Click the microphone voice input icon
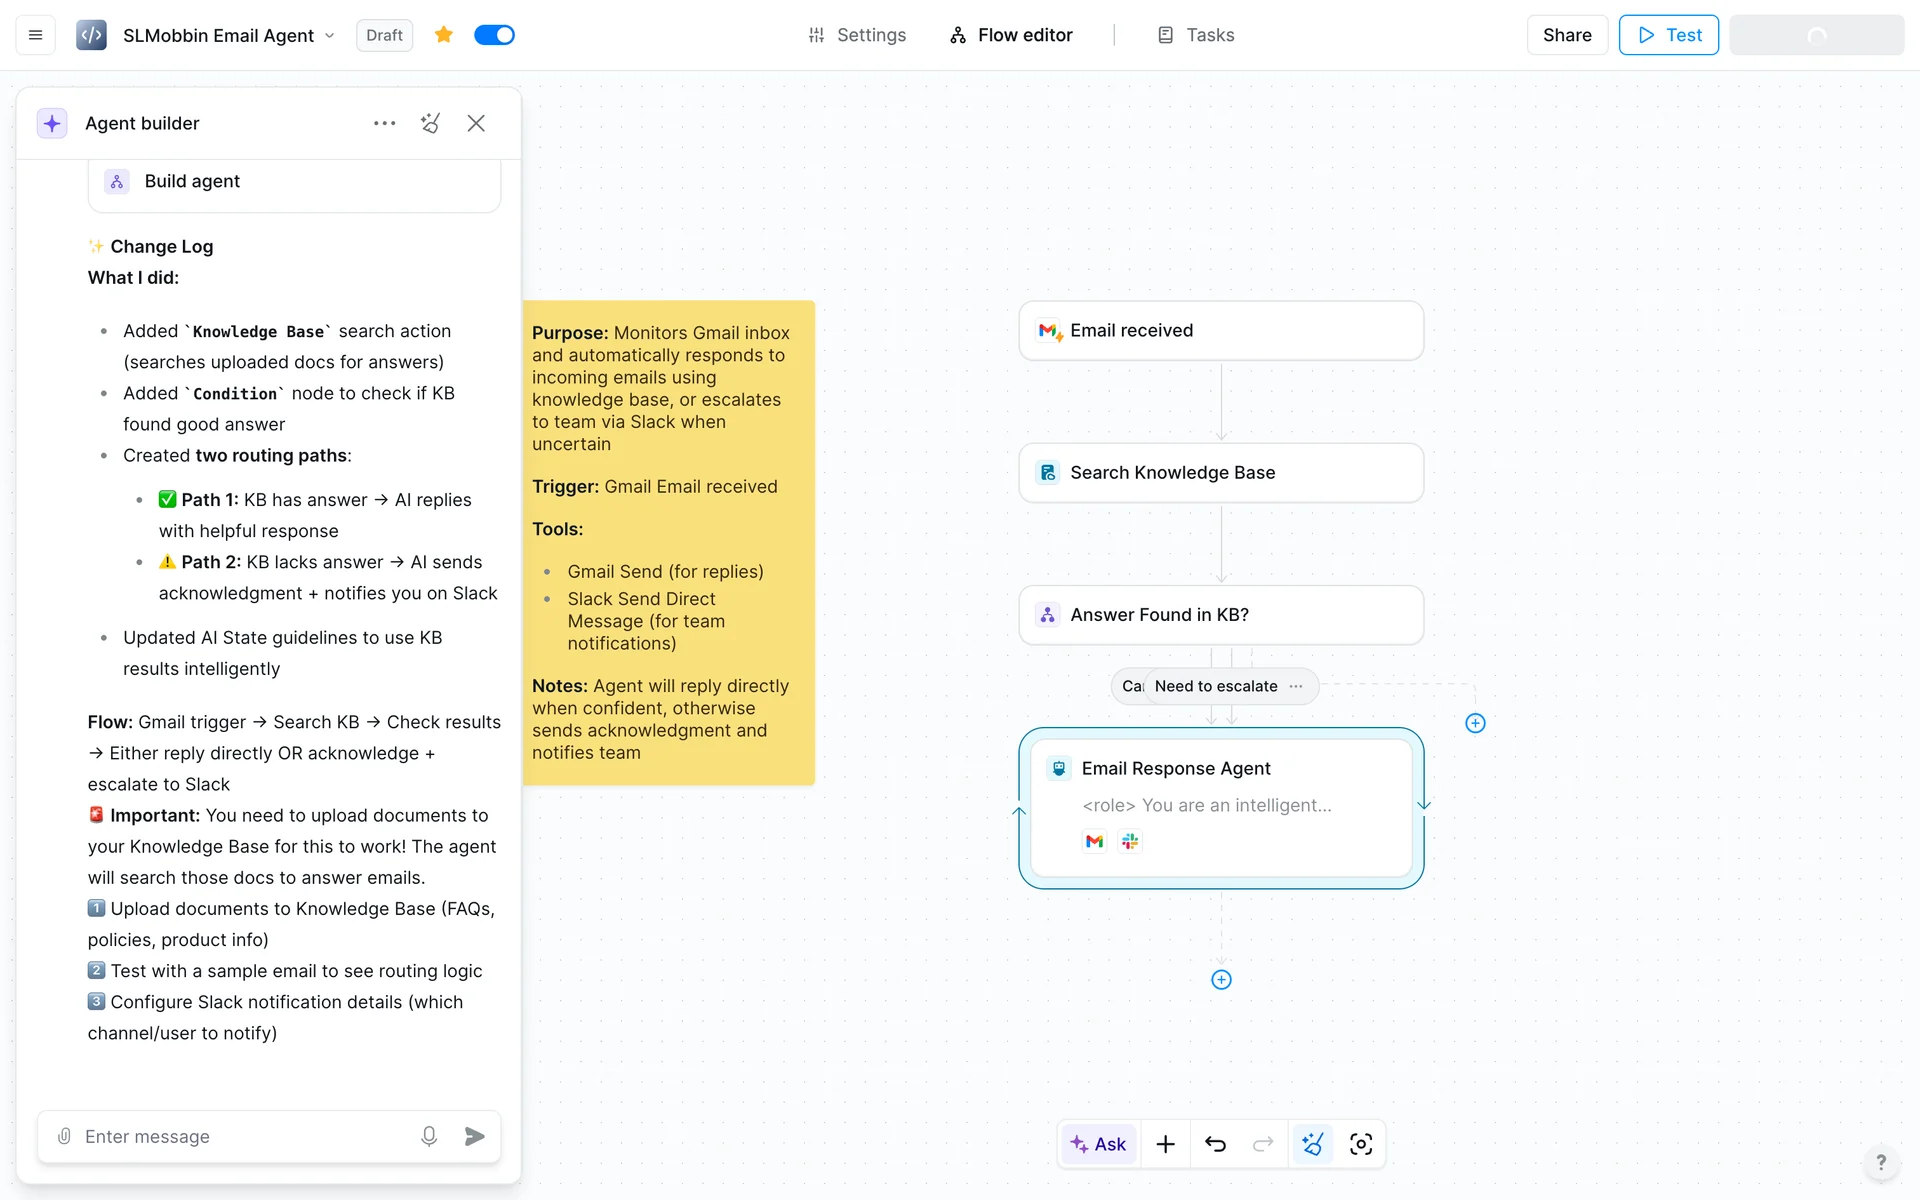This screenshot has width=1920, height=1200. (429, 1136)
